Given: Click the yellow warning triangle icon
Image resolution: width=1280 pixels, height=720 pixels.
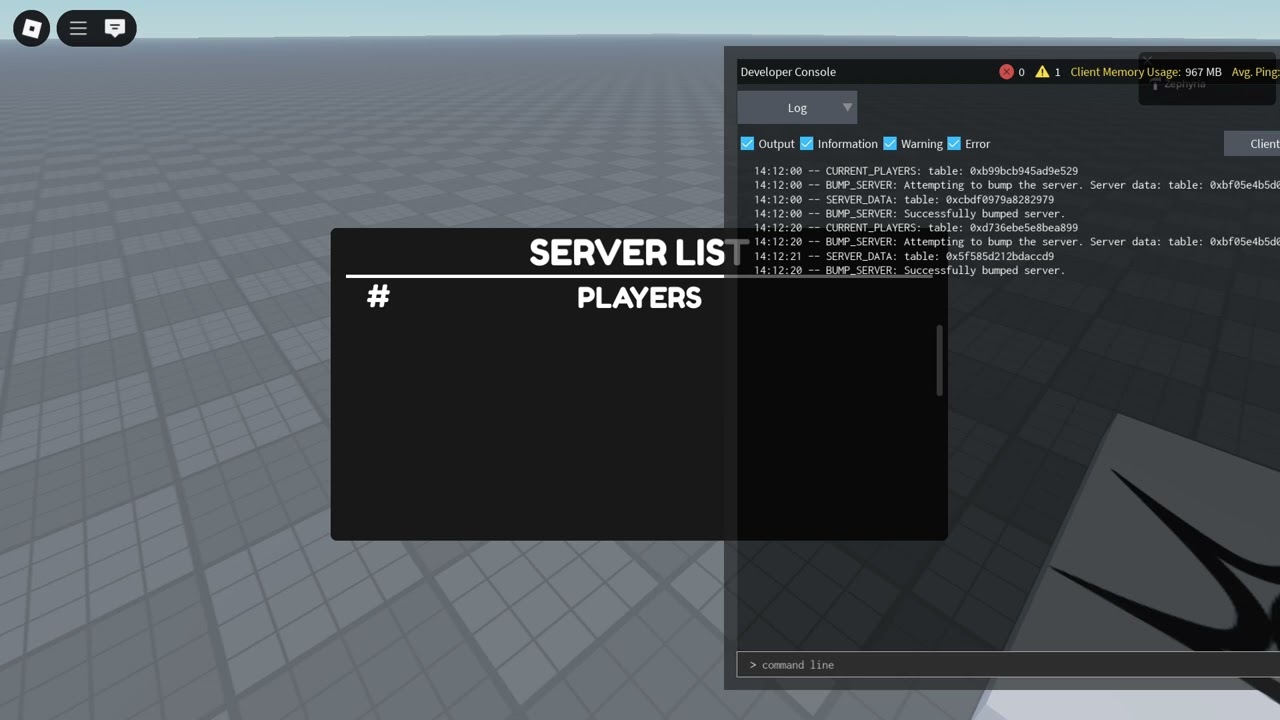Looking at the screenshot, I should point(1042,72).
